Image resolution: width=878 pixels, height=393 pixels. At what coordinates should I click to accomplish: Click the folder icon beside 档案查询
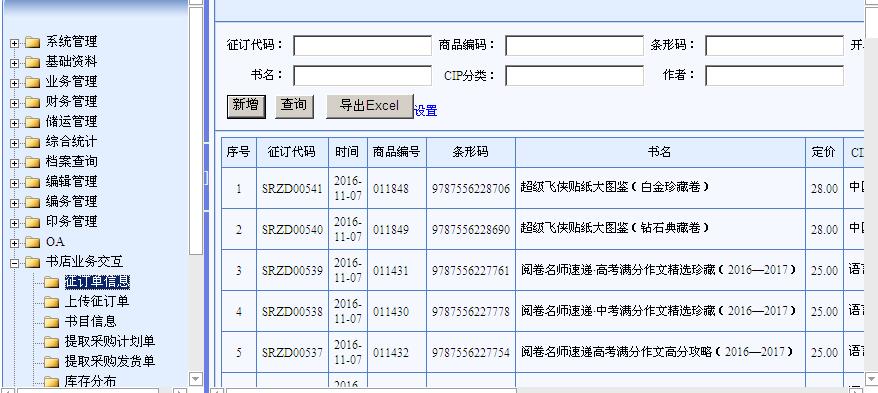[x=32, y=163]
